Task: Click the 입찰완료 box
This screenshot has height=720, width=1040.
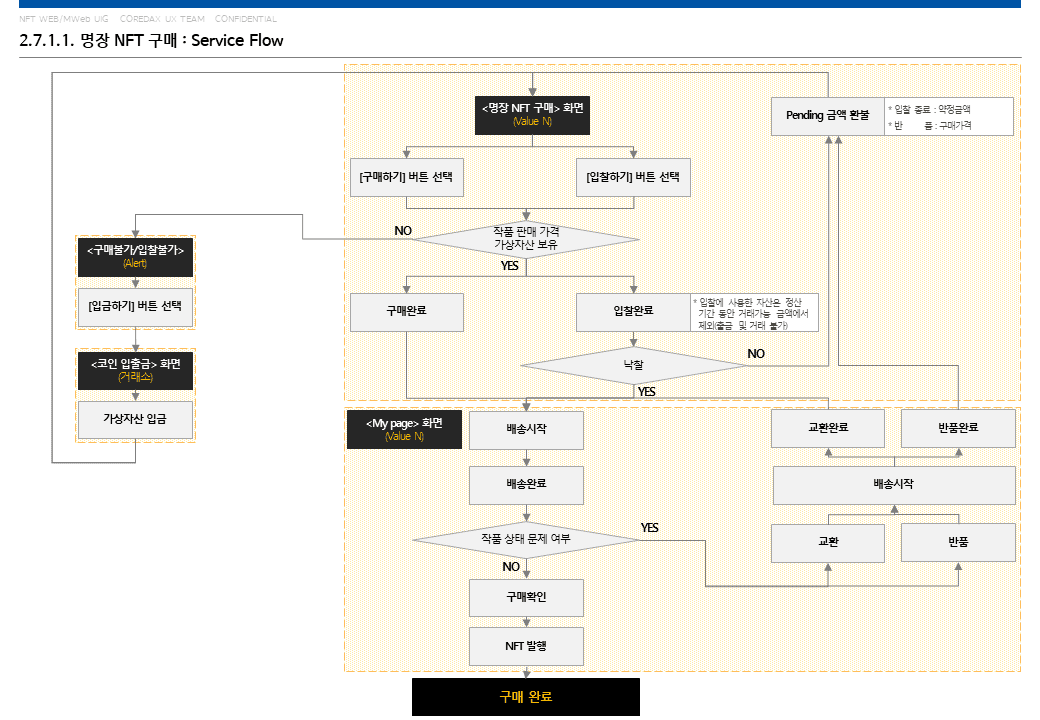Action: pos(633,312)
